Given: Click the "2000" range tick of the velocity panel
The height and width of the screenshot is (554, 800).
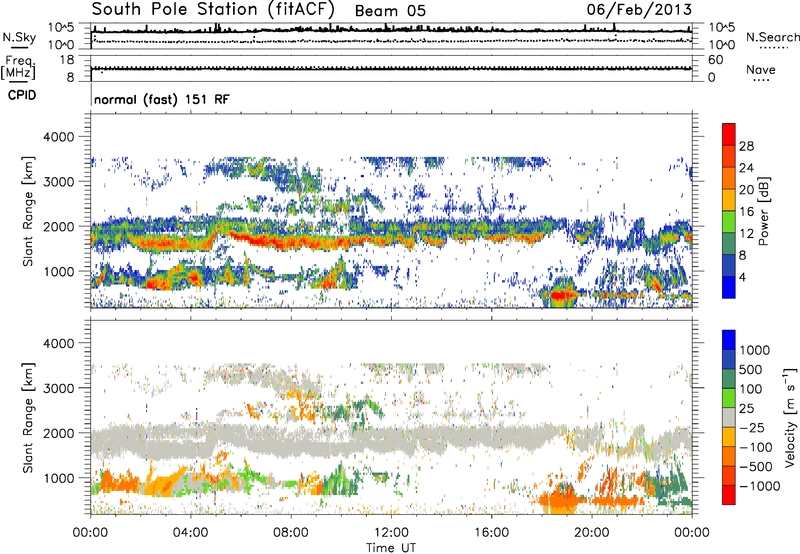Looking at the screenshot, I should 58,433.
